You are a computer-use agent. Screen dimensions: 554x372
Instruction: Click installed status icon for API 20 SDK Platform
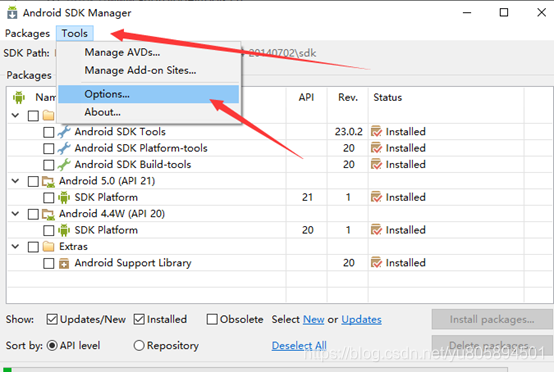pyautogui.click(x=376, y=230)
